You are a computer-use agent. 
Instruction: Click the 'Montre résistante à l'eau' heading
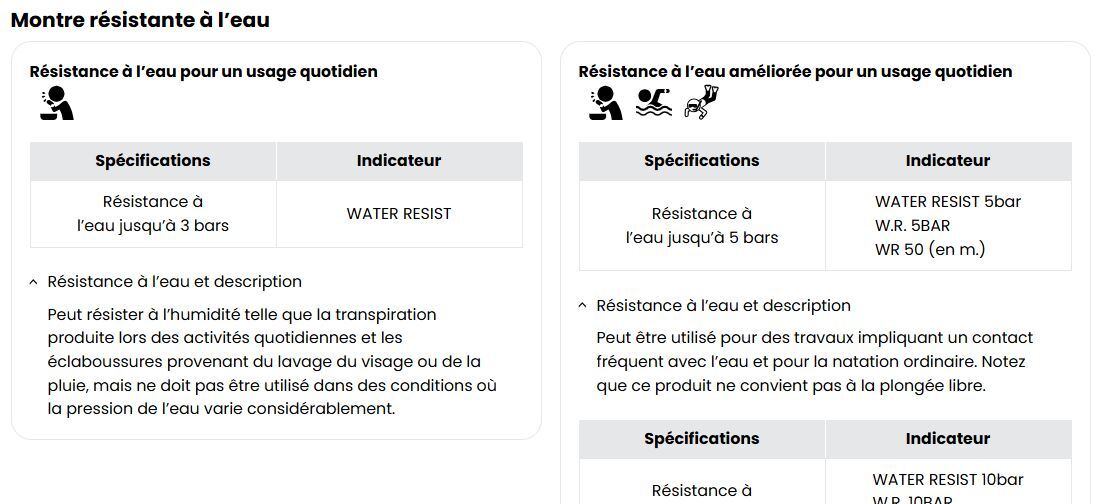click(x=140, y=20)
